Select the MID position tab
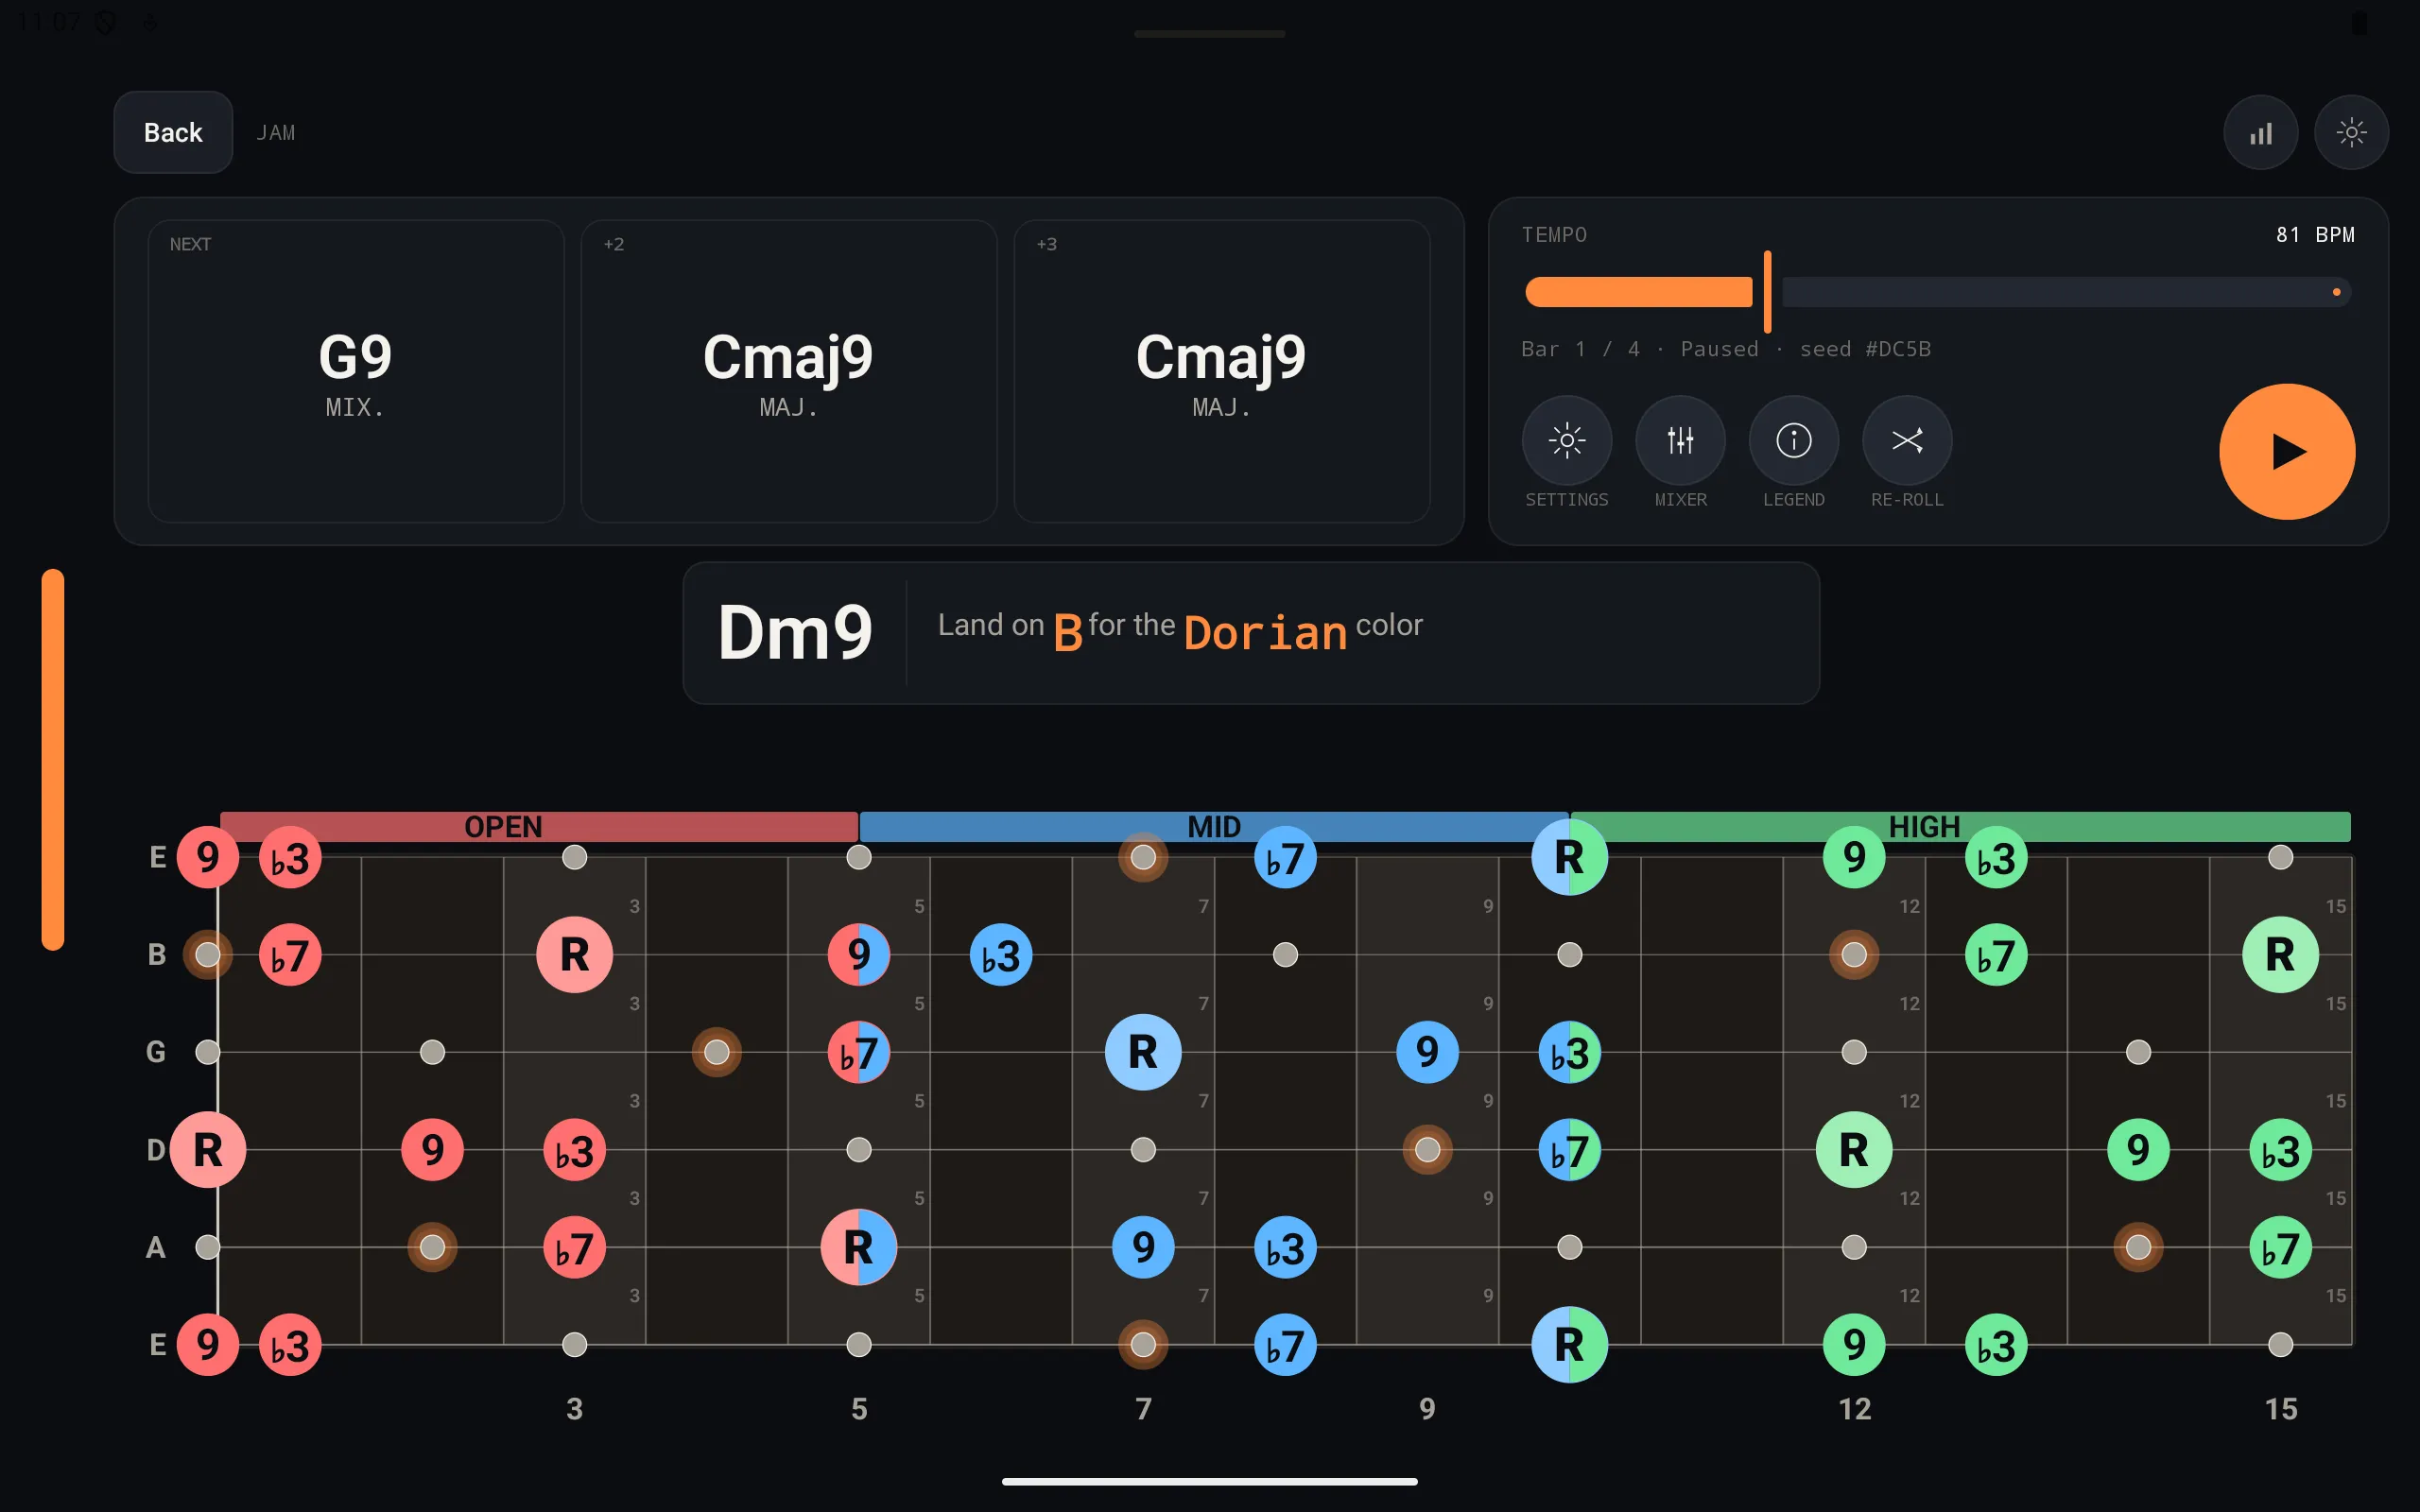The image size is (2420, 1512). click(x=1214, y=826)
